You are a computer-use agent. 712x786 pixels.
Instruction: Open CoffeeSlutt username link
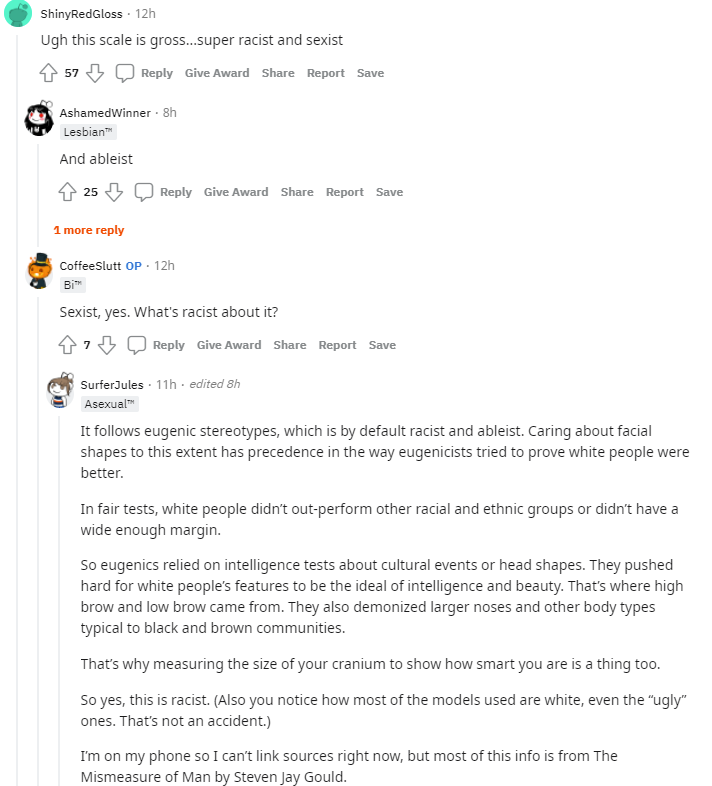point(90,266)
